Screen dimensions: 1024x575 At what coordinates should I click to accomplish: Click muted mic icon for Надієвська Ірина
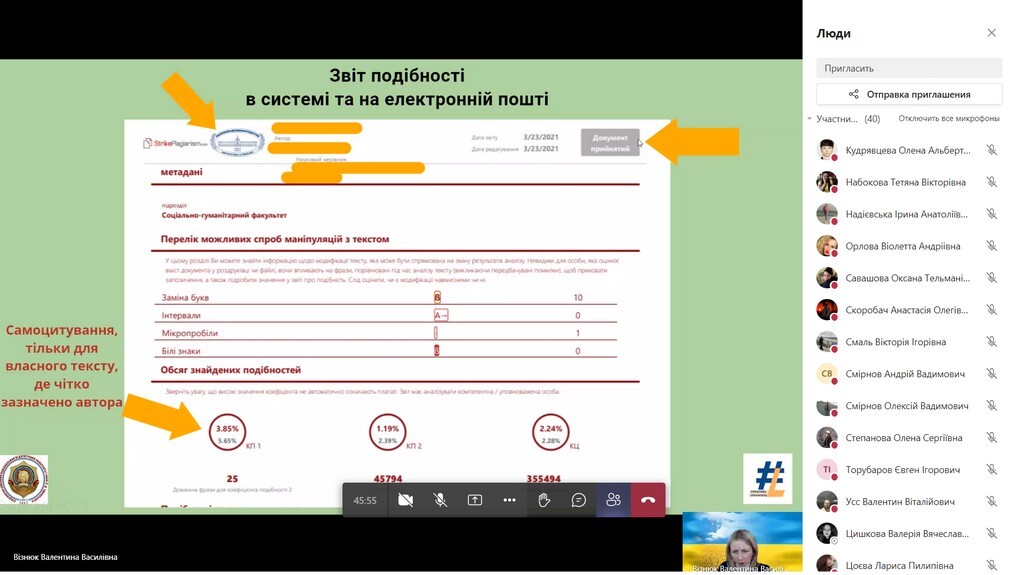991,214
